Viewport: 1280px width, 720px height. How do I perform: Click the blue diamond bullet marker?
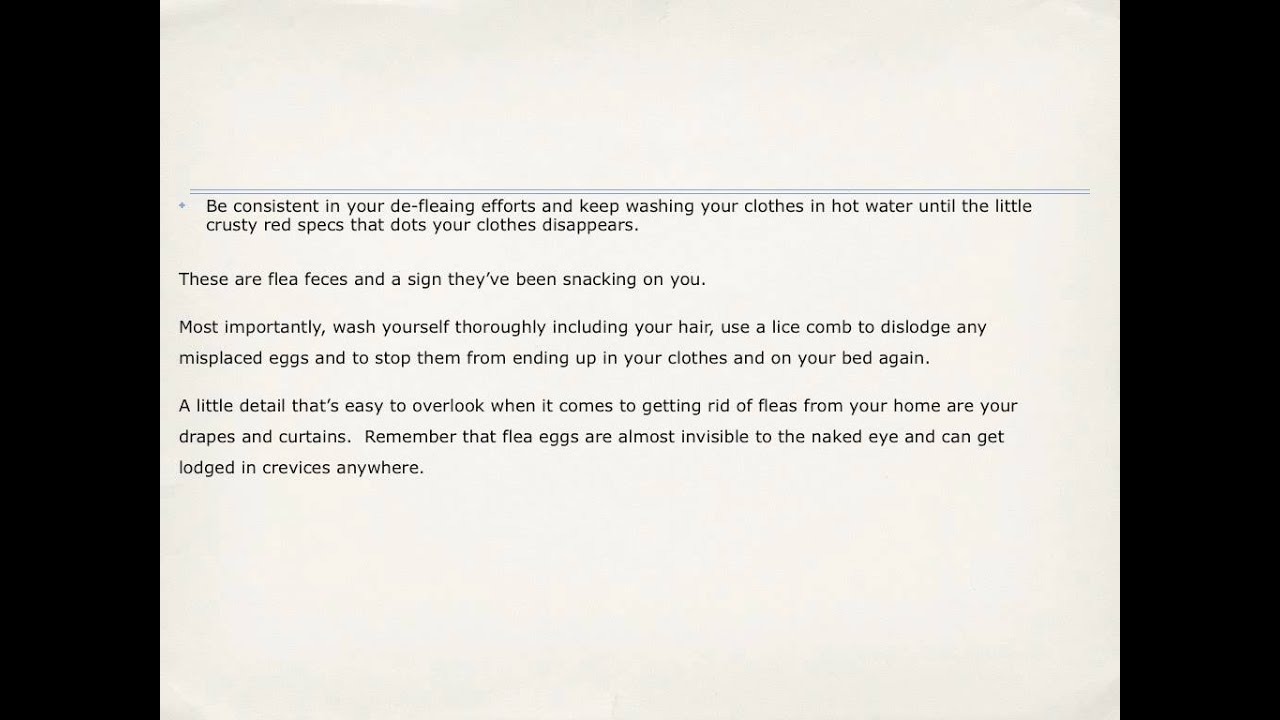182,205
